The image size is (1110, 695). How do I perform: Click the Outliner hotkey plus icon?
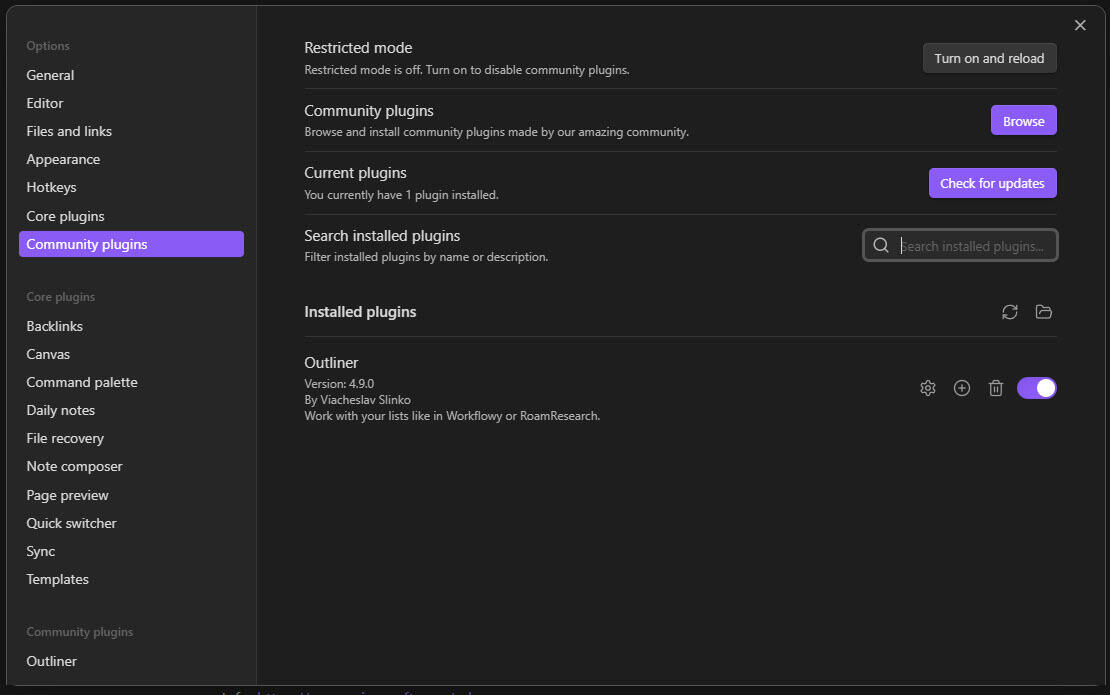[961, 388]
